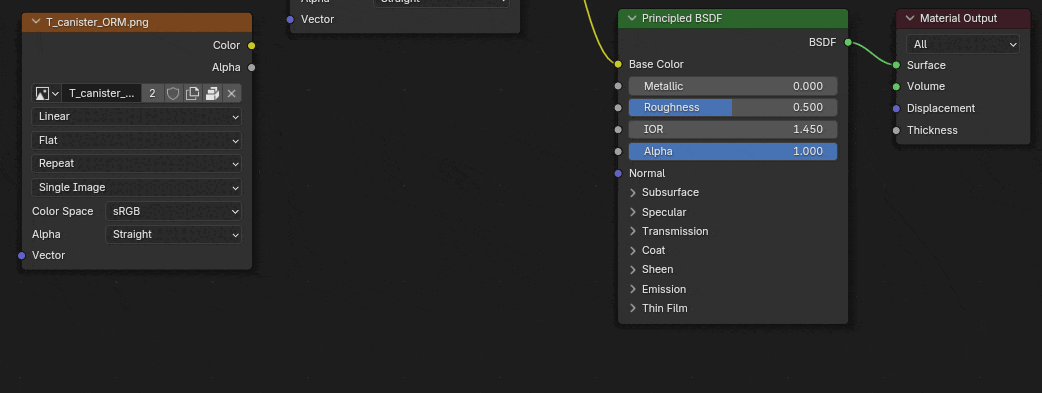Expand the Subsurface panel
Screen dimensions: 1042x393
tap(633, 192)
